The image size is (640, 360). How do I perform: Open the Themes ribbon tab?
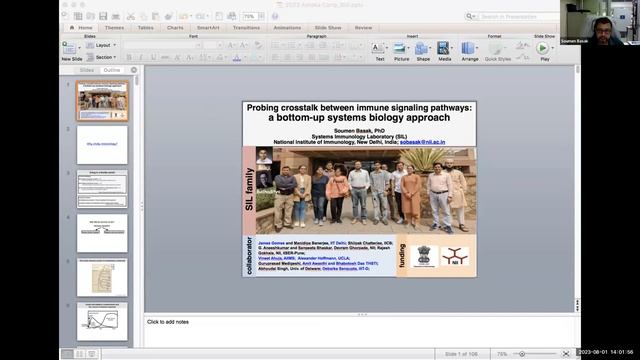114,28
